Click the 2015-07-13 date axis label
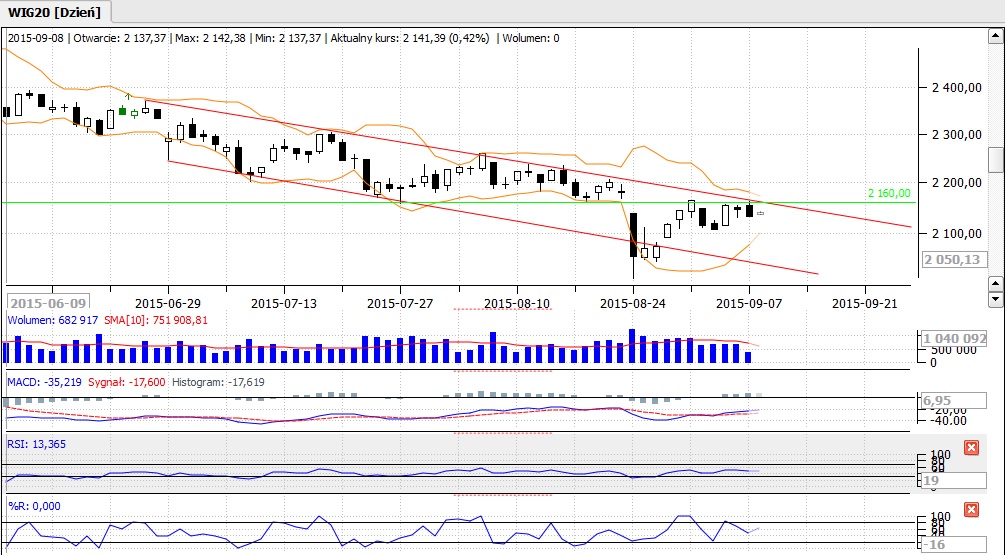Image resolution: width=1005 pixels, height=555 pixels. [284, 303]
